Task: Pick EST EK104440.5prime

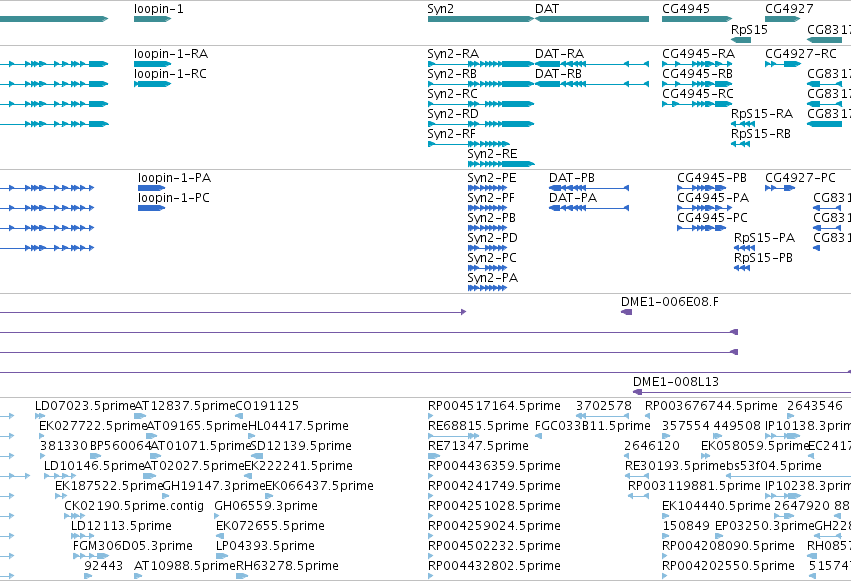Action: pyautogui.click(x=666, y=516)
